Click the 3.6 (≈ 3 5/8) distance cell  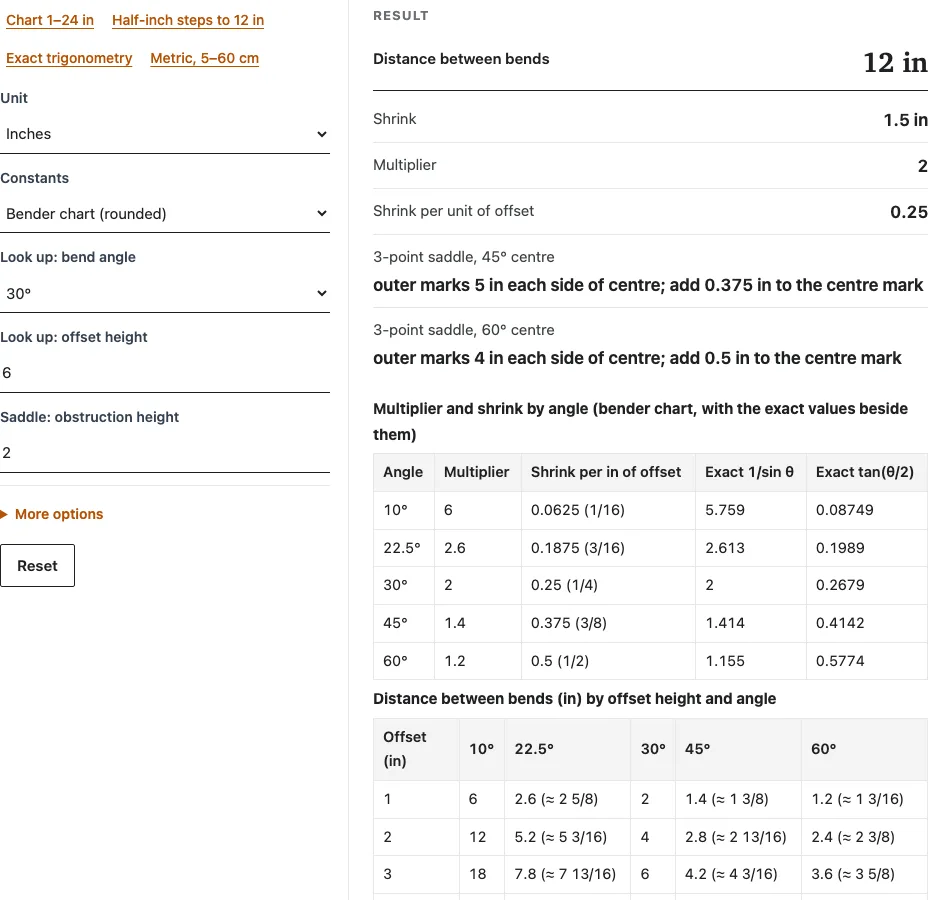click(x=865, y=875)
